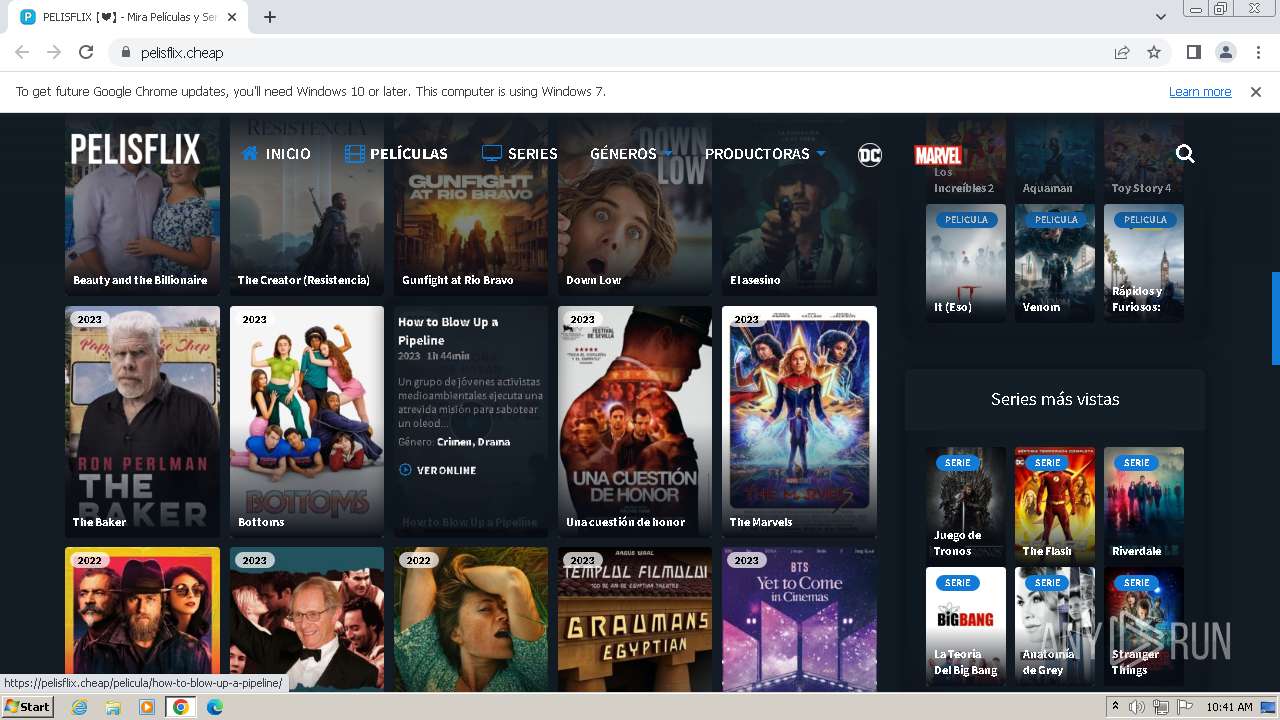Click the site search magnifier icon
This screenshot has height=720, width=1280.
point(1185,154)
